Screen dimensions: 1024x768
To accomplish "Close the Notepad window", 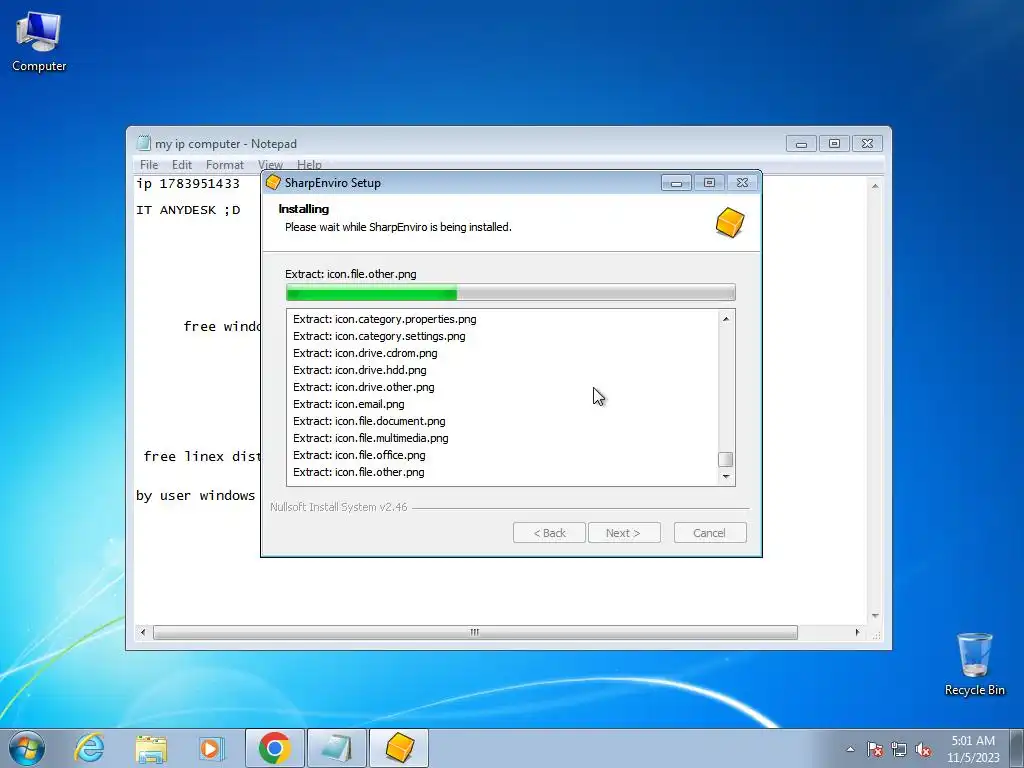I will click(867, 144).
